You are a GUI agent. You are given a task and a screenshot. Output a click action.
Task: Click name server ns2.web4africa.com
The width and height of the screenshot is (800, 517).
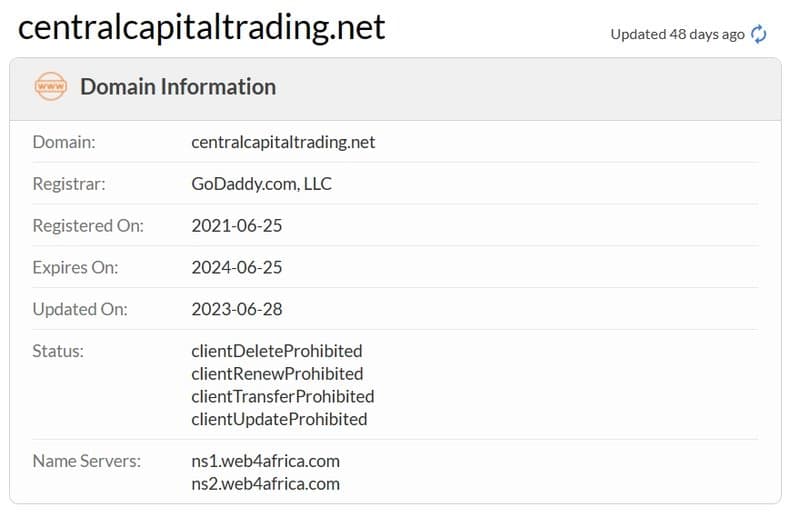266,484
